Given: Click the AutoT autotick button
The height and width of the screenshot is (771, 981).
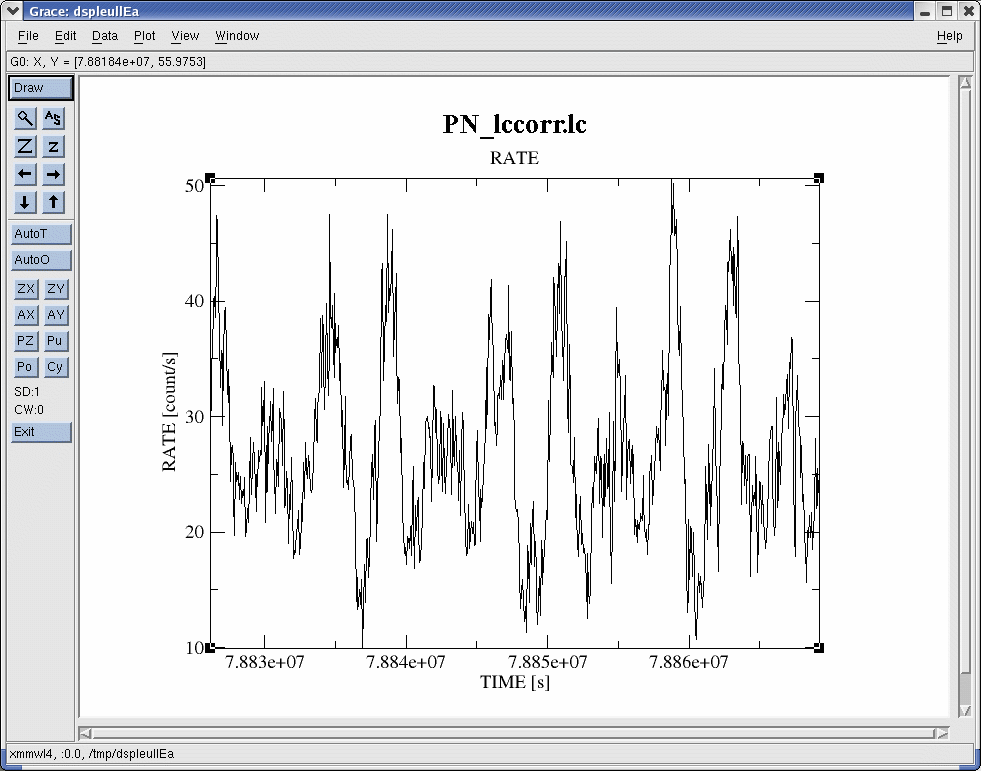Looking at the screenshot, I should (x=41, y=234).
